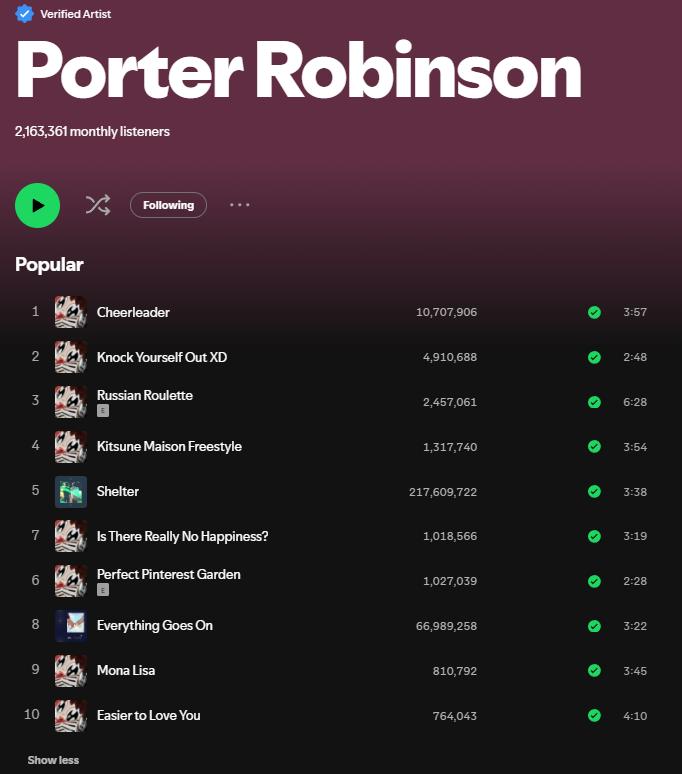Select the Shelter track title

click(117, 491)
